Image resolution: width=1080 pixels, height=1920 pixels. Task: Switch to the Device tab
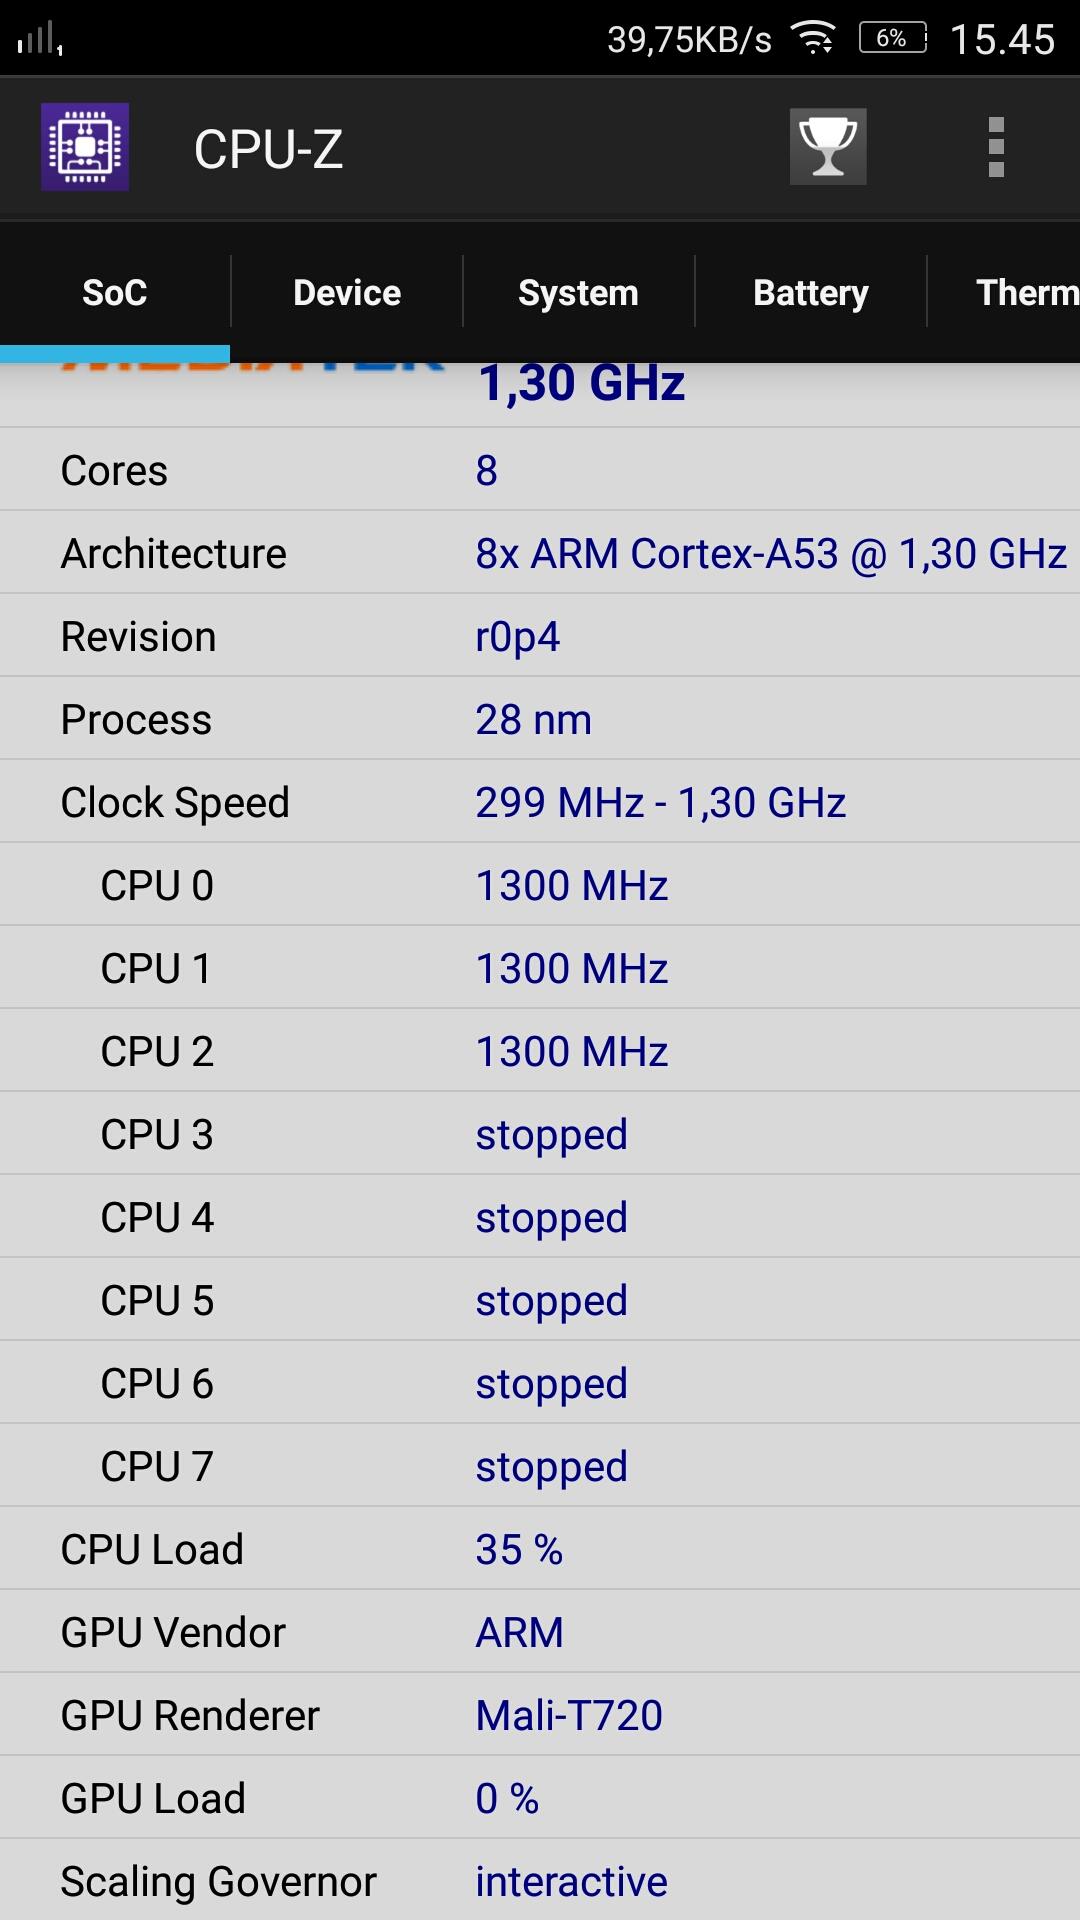click(347, 293)
